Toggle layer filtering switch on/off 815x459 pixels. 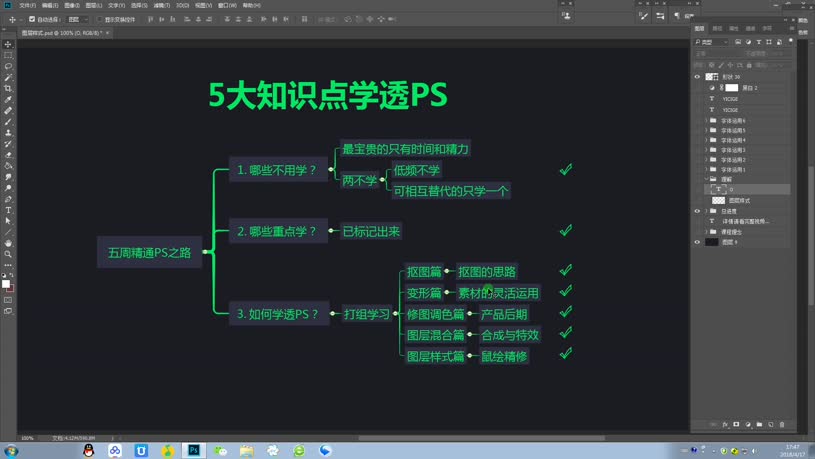(791, 41)
